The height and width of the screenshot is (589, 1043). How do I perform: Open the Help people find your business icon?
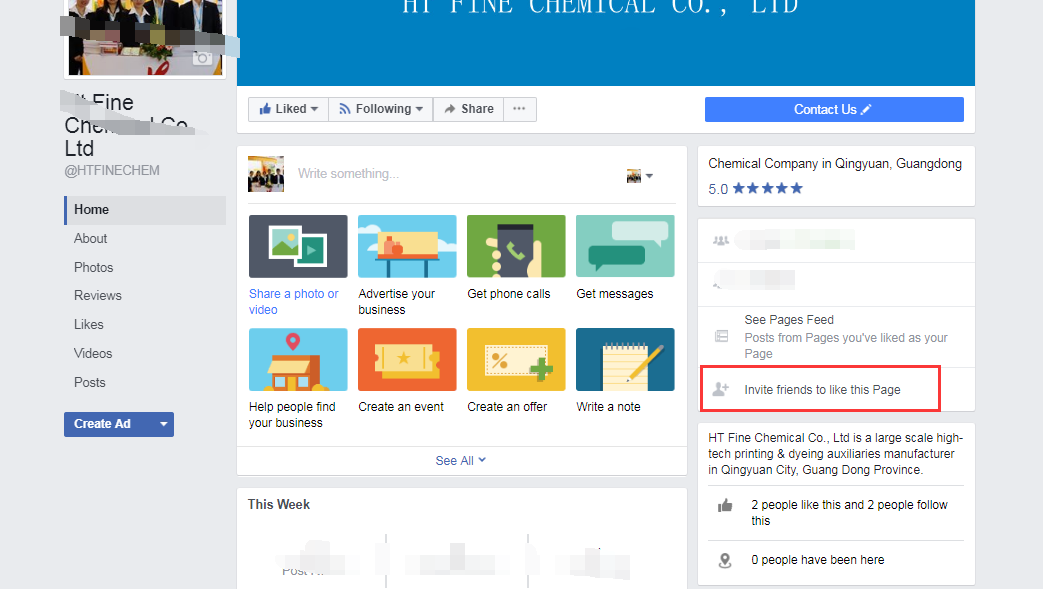tap(298, 359)
